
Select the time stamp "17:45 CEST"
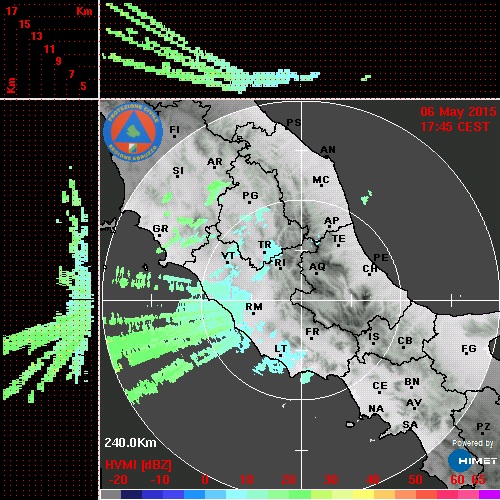(455, 127)
